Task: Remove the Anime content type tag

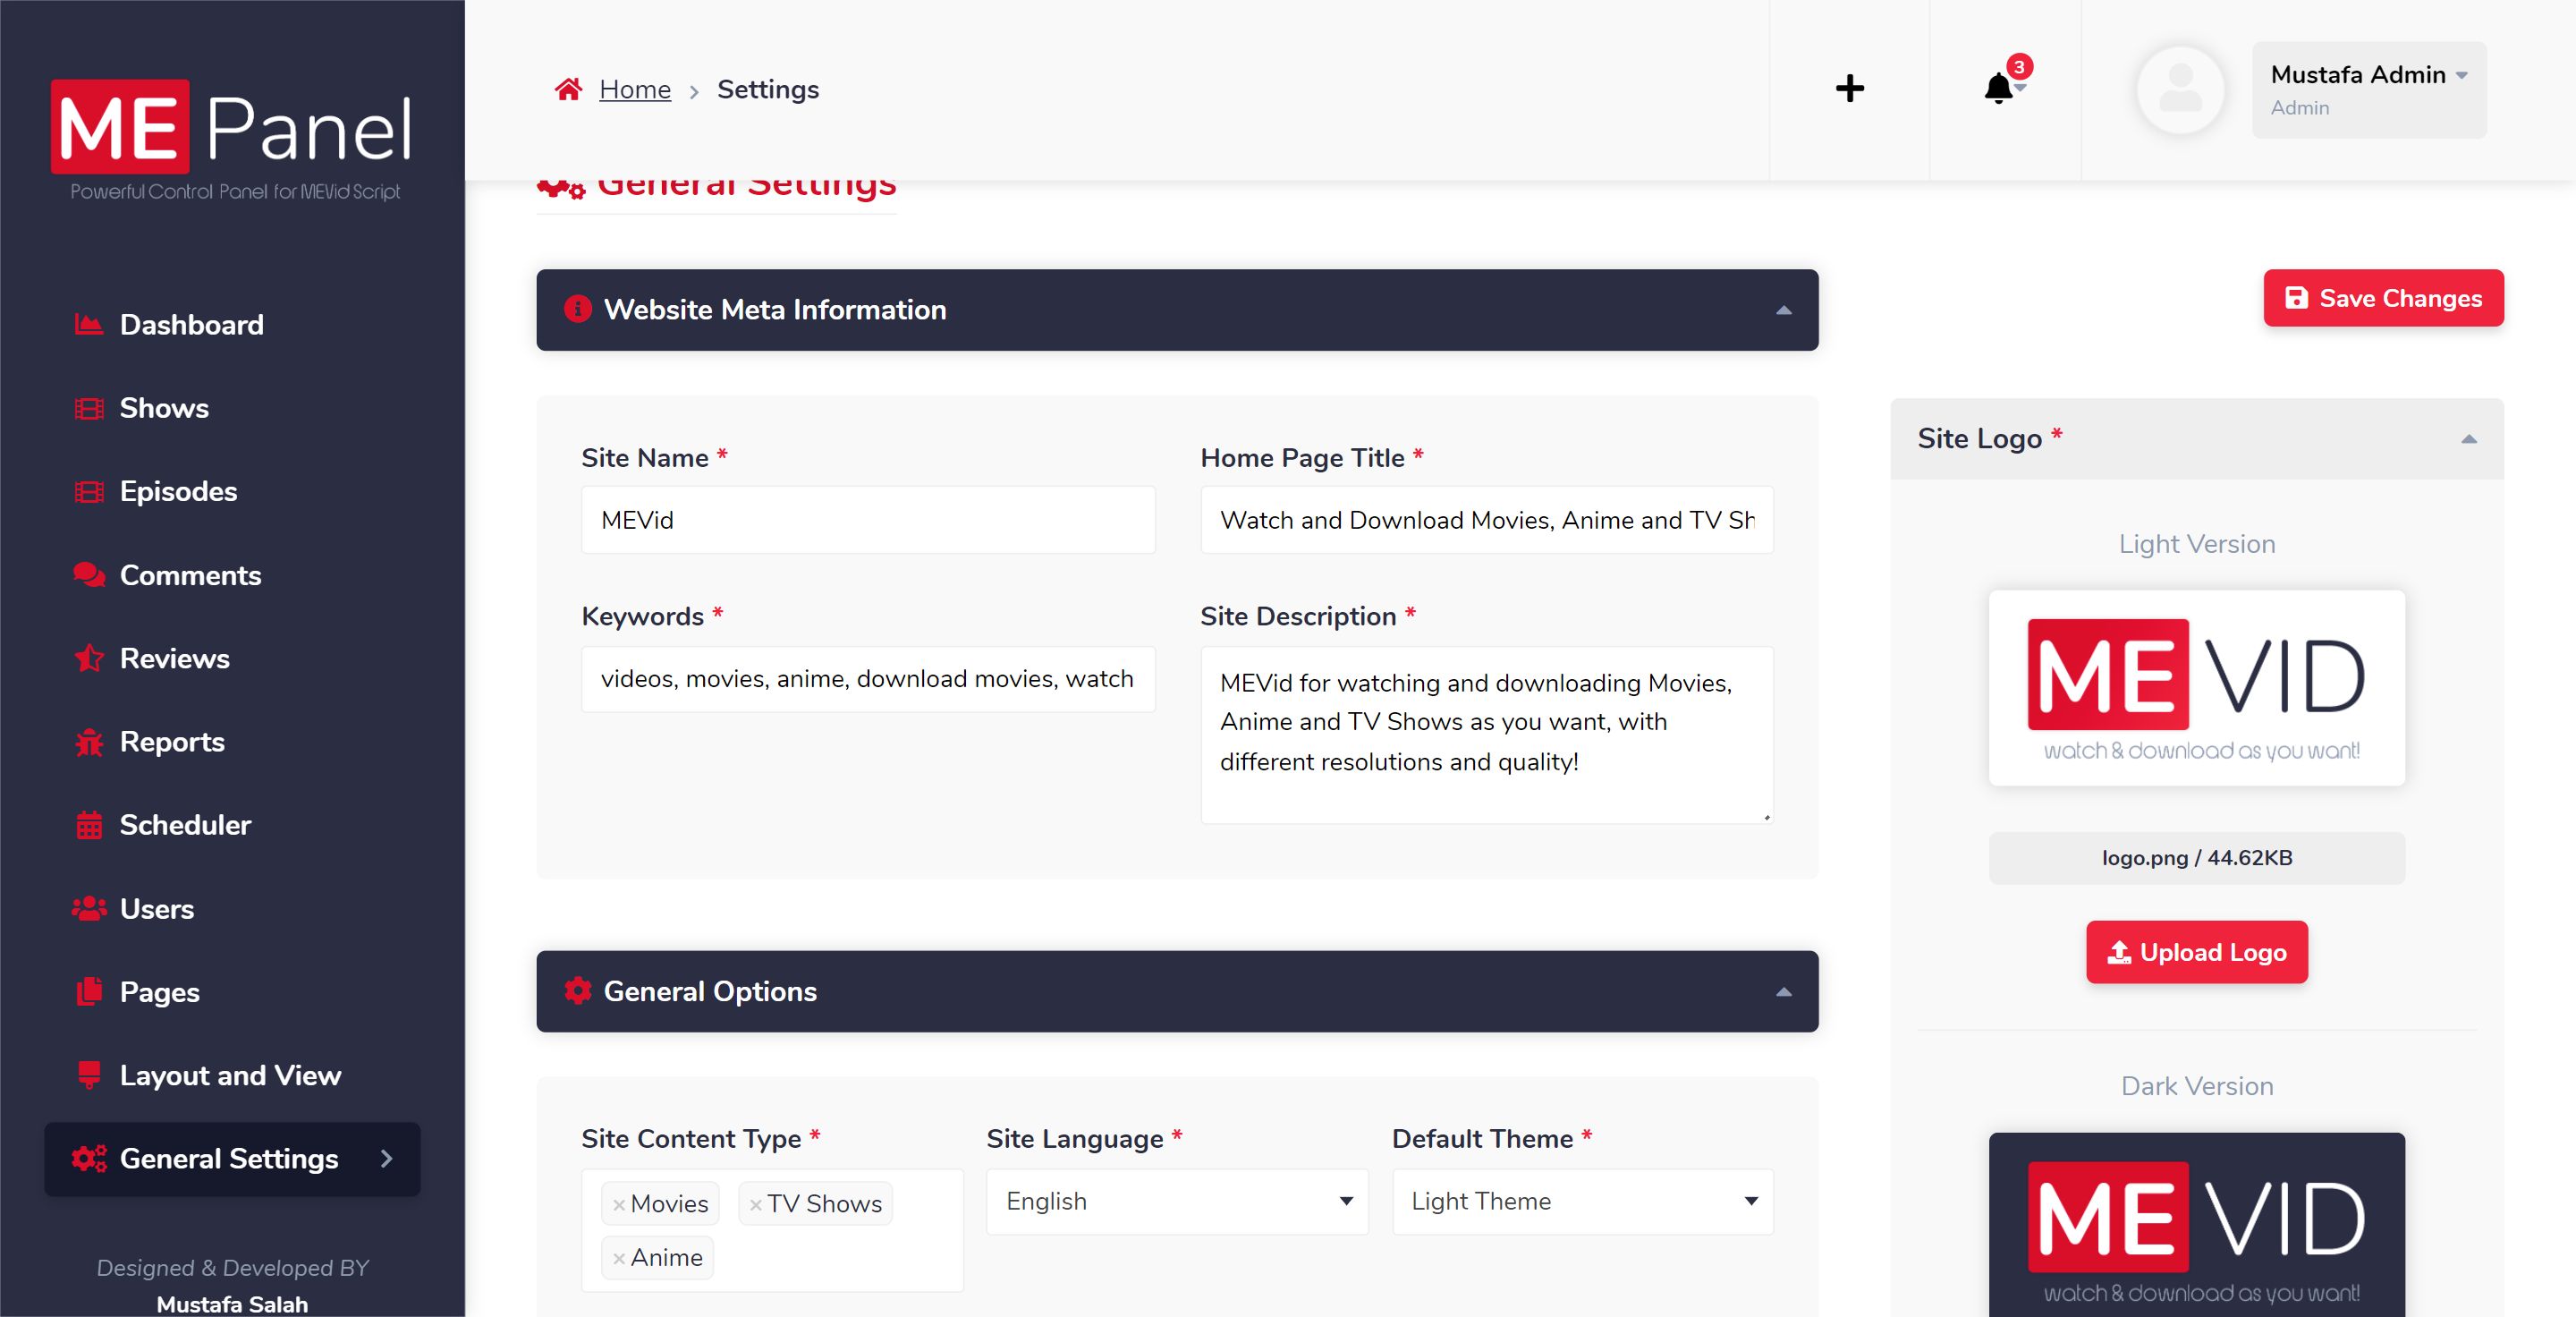Action: pos(619,1259)
